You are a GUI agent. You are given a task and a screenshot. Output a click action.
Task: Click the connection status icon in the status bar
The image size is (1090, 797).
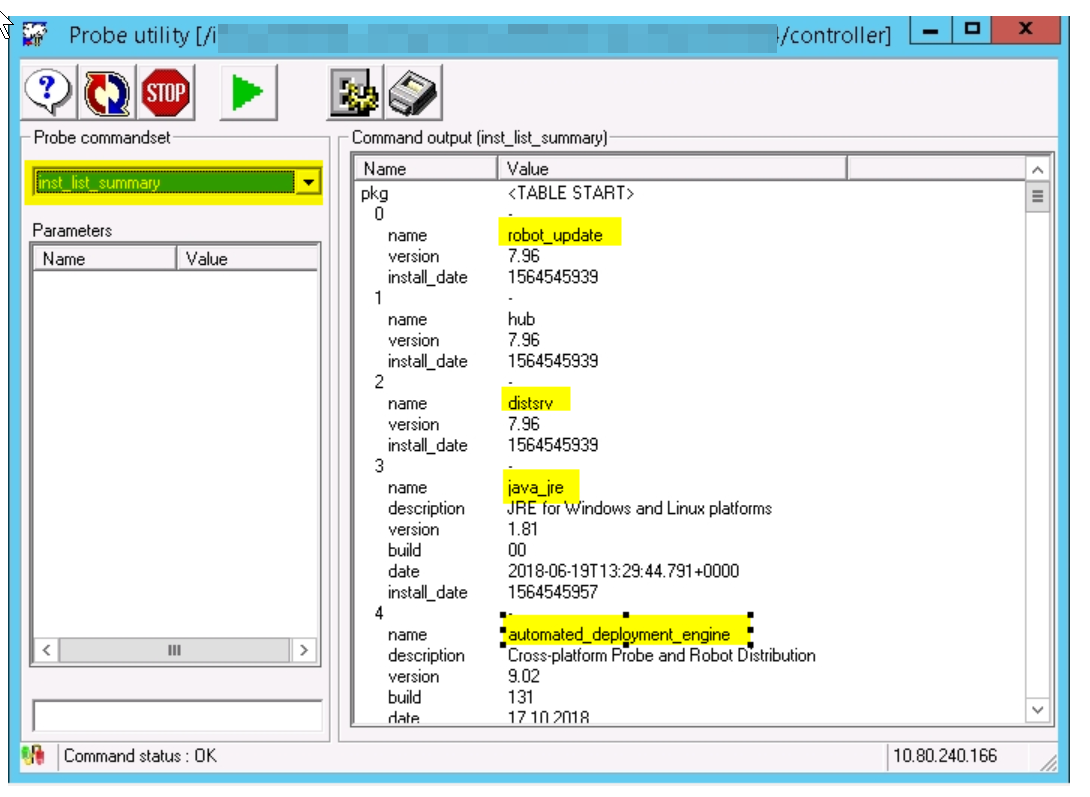33,756
